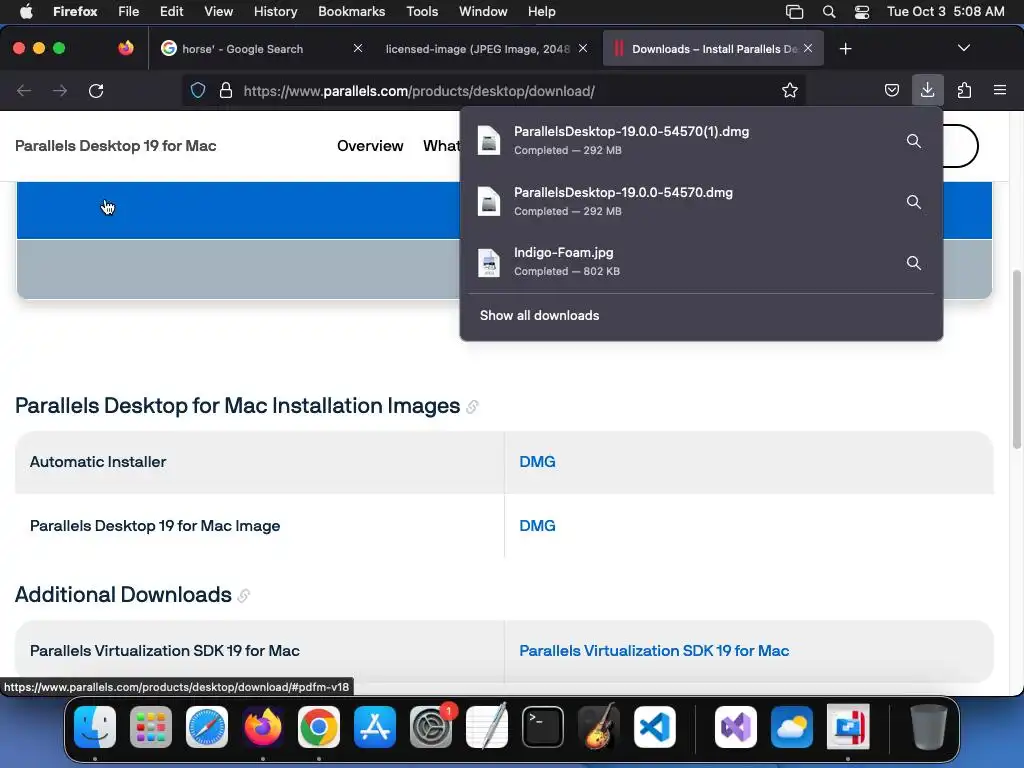
Task: Select the Downloads – Install Parallels tab
Action: click(x=713, y=48)
